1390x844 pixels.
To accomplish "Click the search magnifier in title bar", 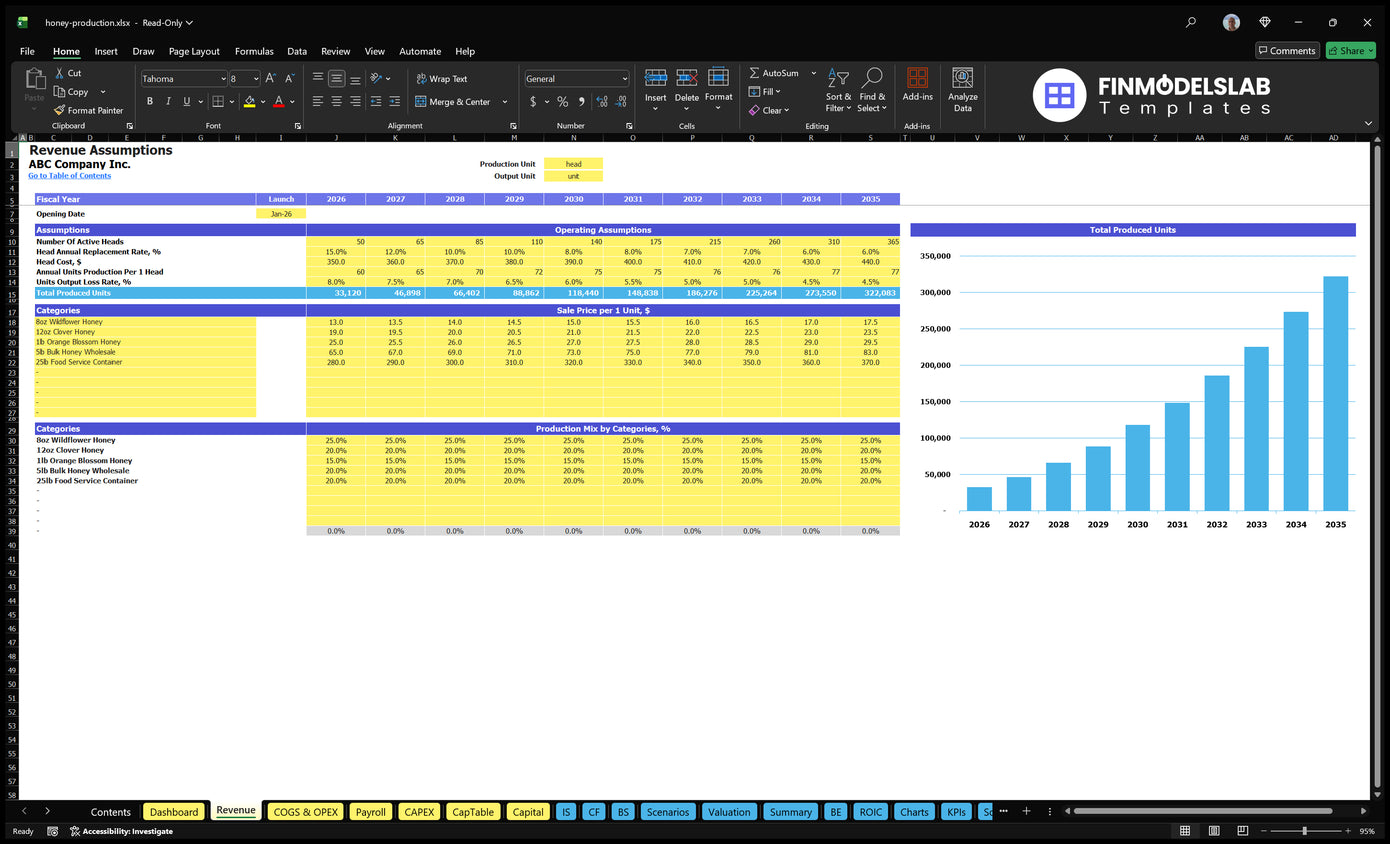I will (x=1190, y=22).
